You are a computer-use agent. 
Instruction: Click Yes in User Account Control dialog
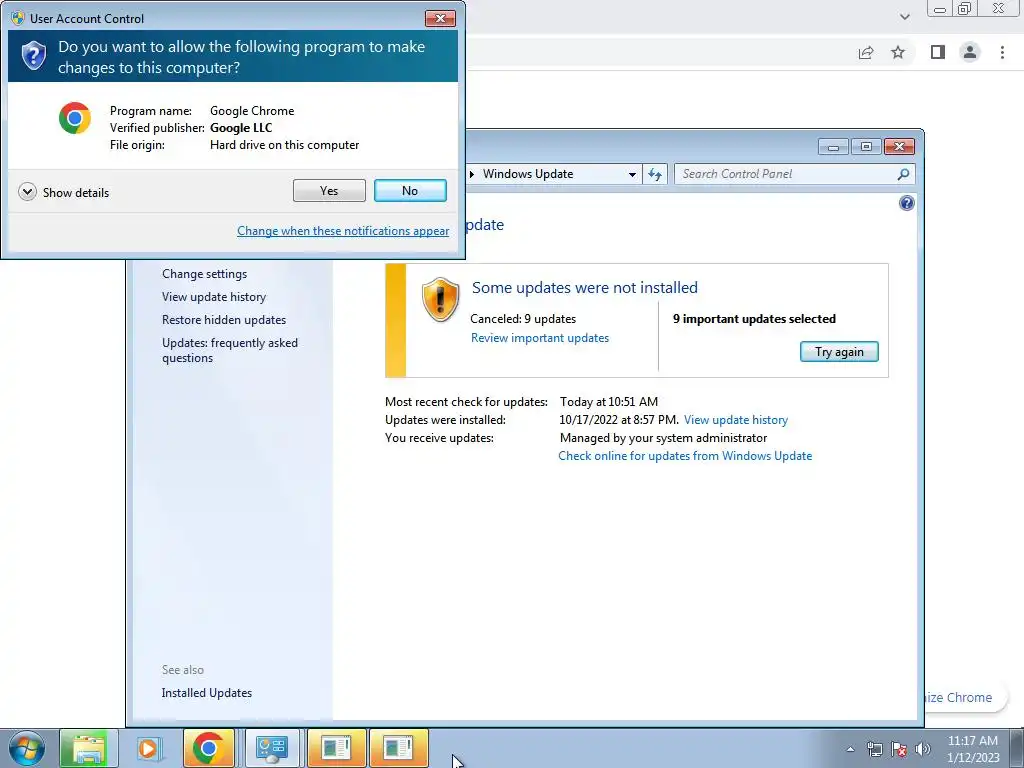pos(329,191)
